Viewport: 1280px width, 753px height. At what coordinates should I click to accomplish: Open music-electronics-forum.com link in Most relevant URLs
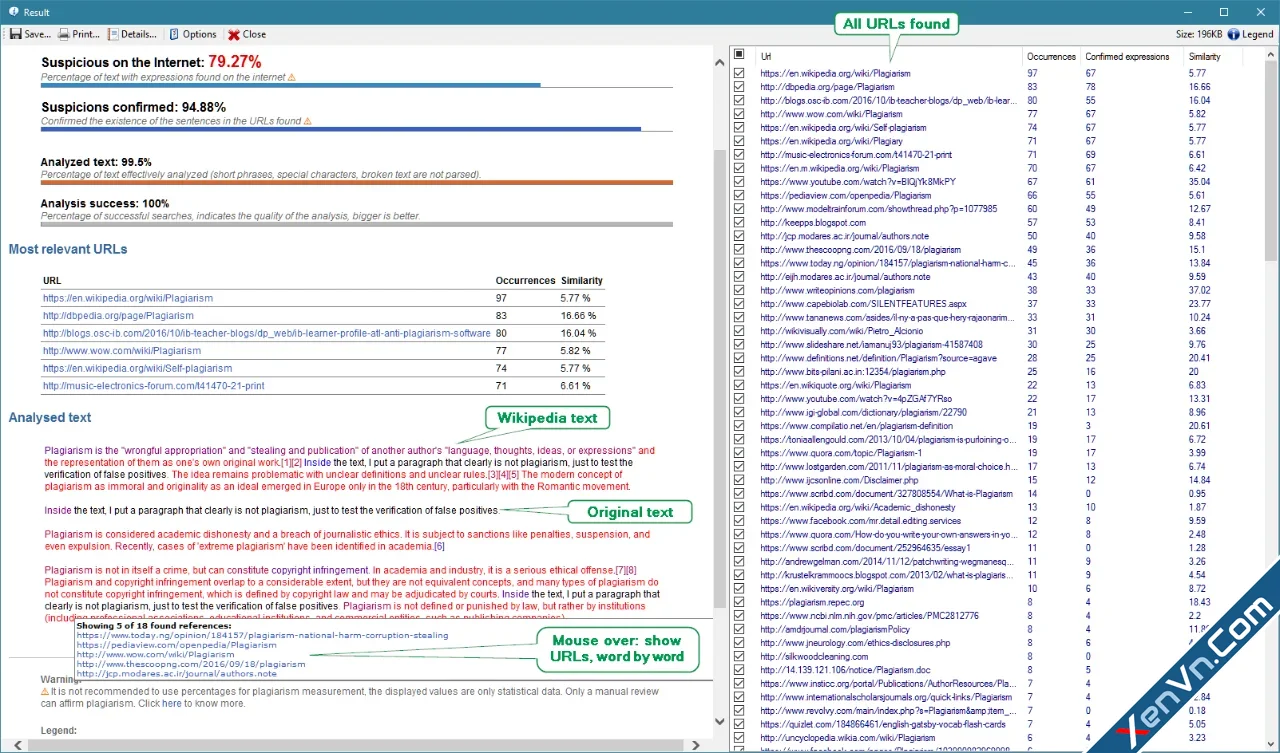pyautogui.click(x=154, y=385)
